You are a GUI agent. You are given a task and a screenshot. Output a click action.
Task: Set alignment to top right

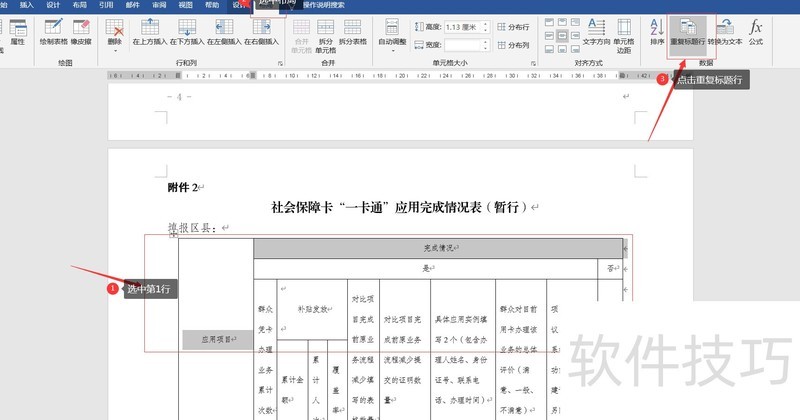(x=575, y=22)
